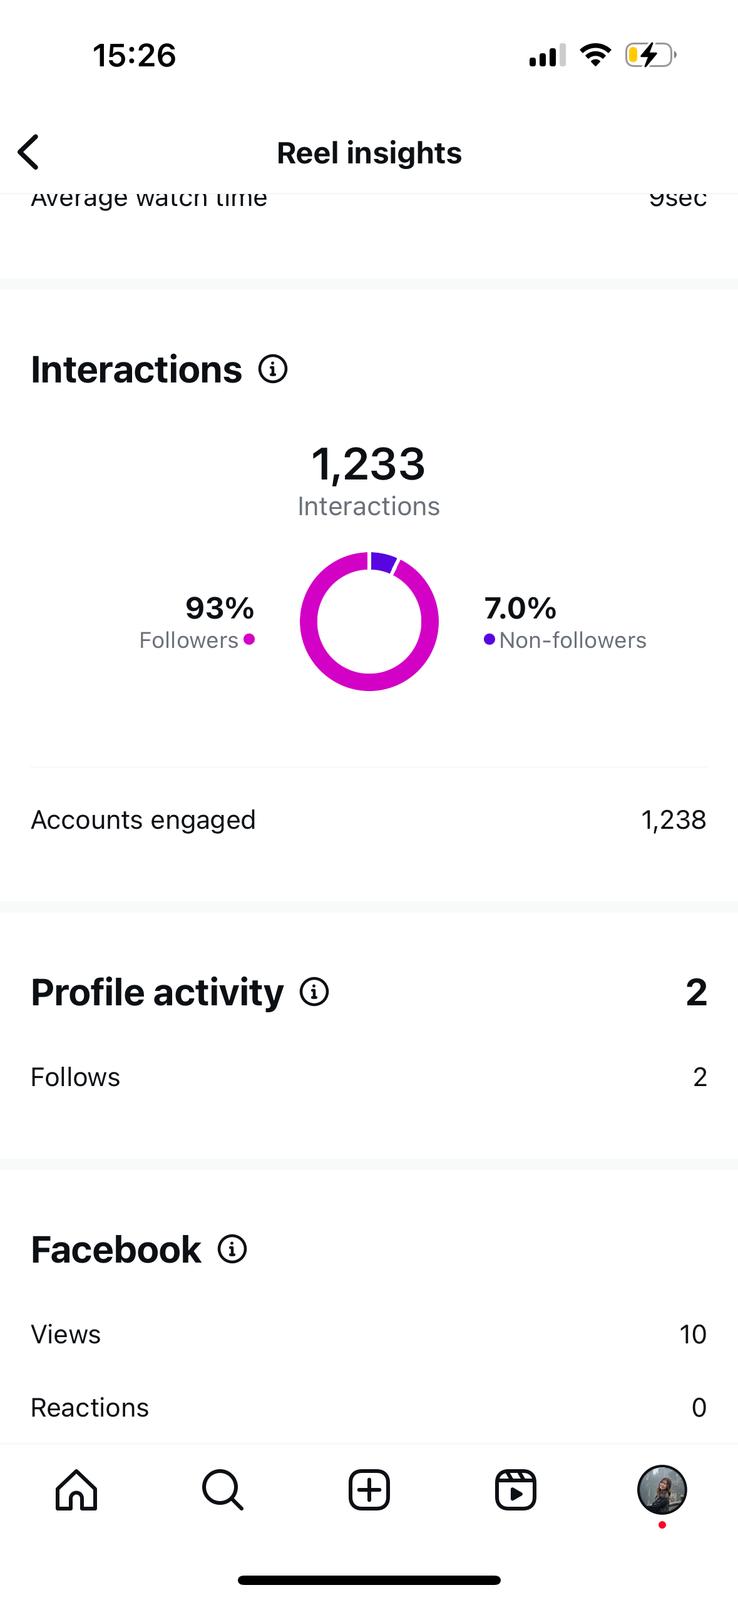Tap the Facebook Reactions row
Viewport: 738px width, 1600px height.
click(368, 1407)
